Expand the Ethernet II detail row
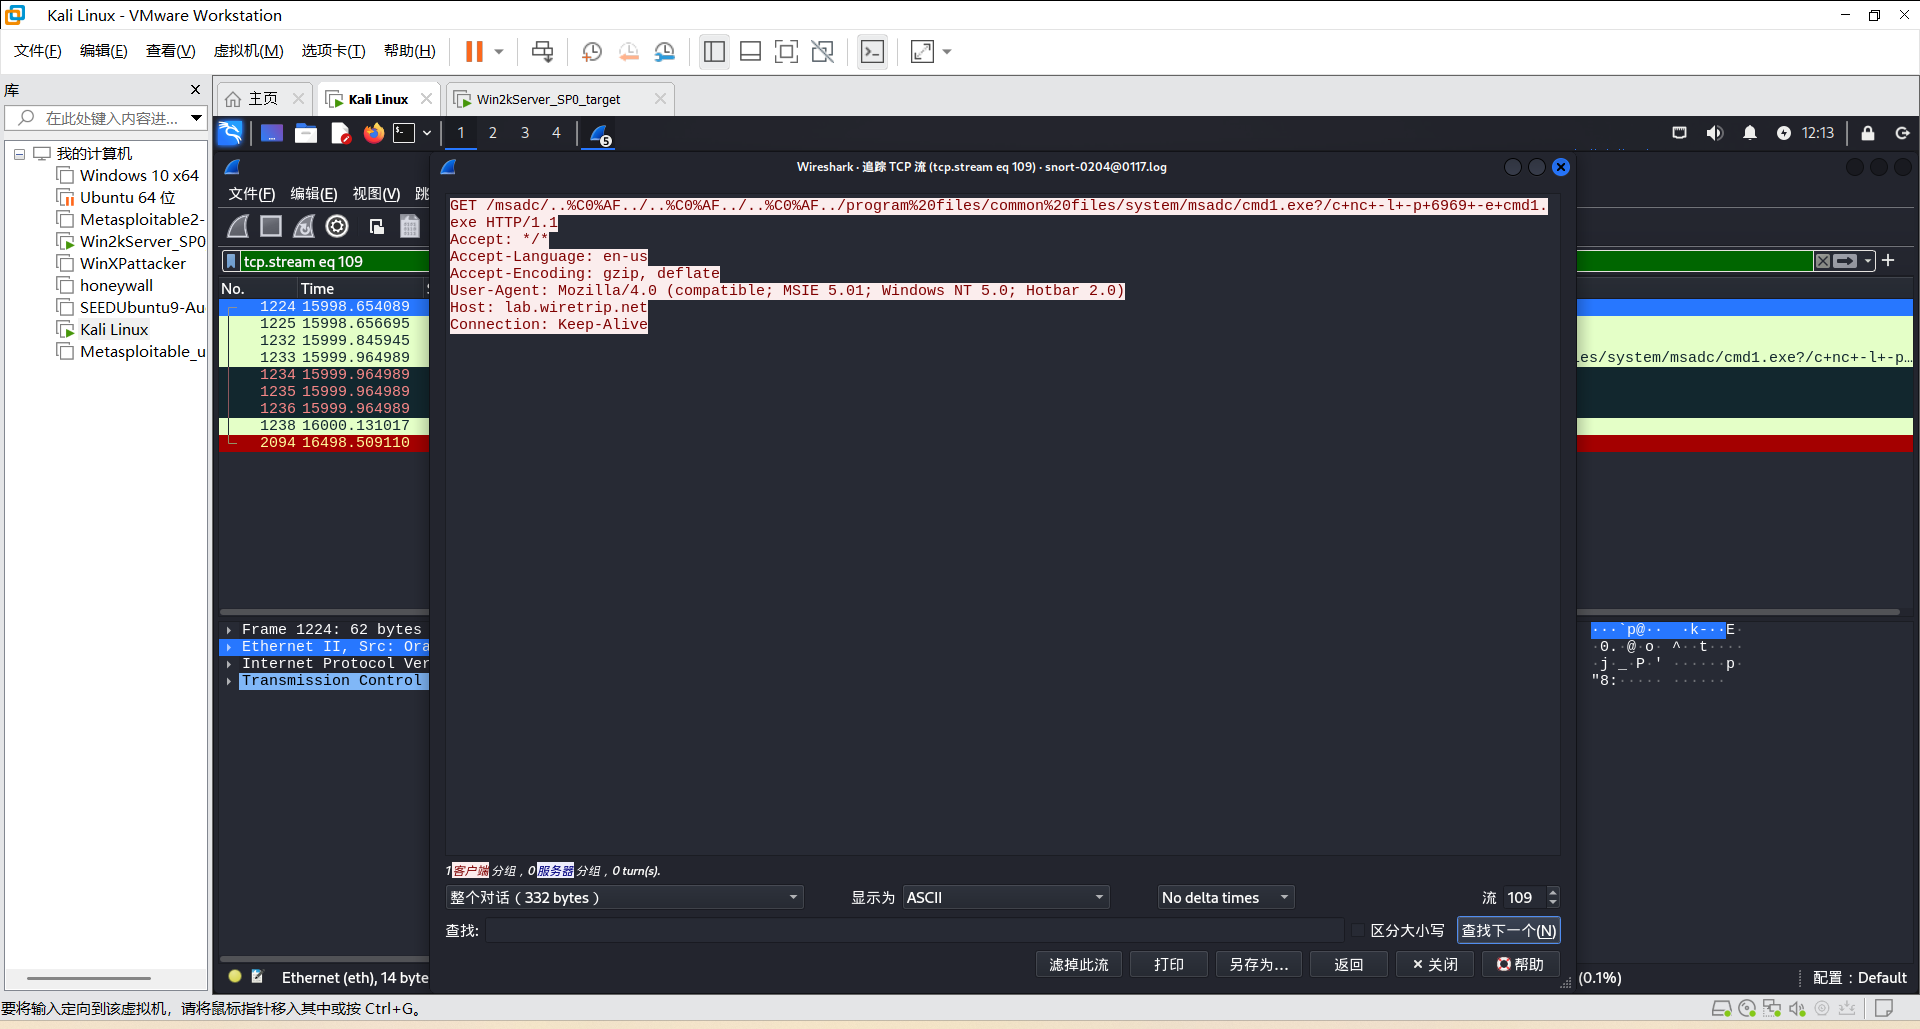Image resolution: width=1920 pixels, height=1029 pixels. click(229, 647)
